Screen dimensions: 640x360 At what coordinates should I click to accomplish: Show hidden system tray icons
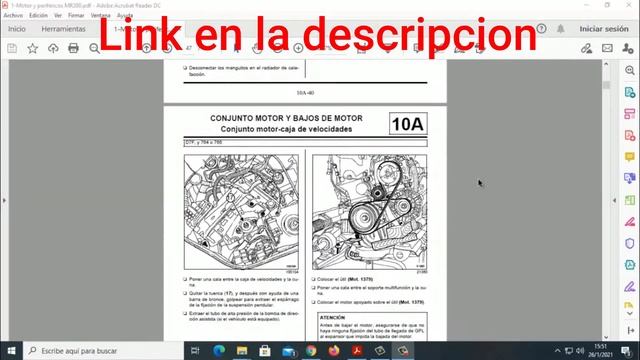(x=558, y=351)
